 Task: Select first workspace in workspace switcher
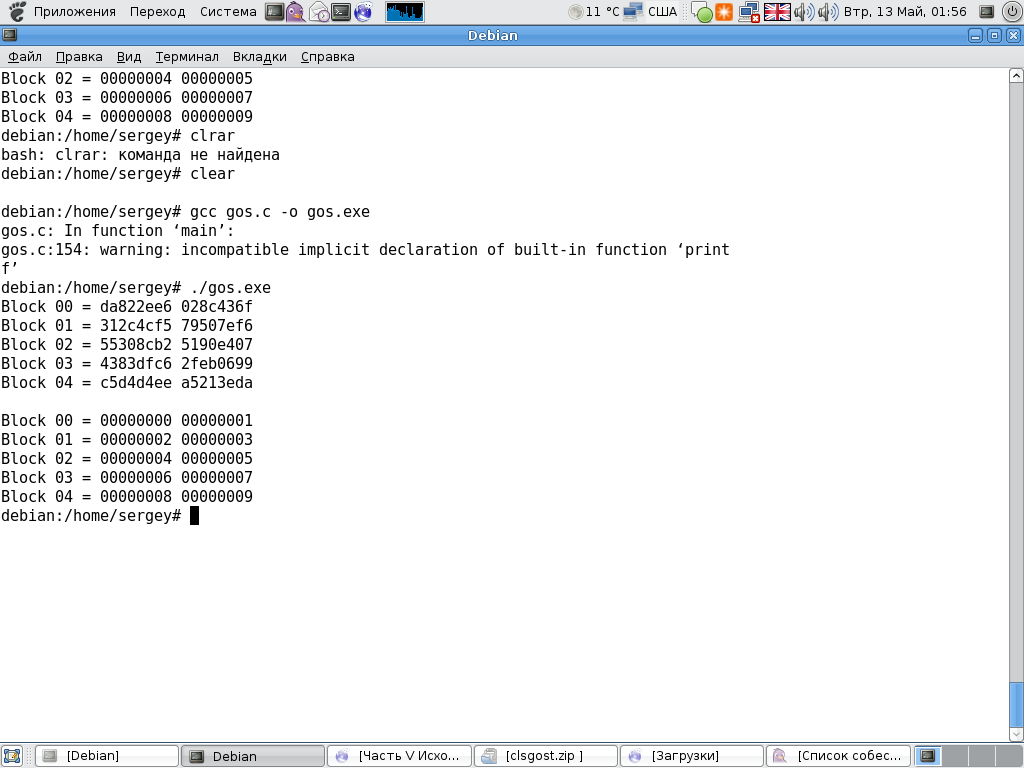tap(928, 756)
